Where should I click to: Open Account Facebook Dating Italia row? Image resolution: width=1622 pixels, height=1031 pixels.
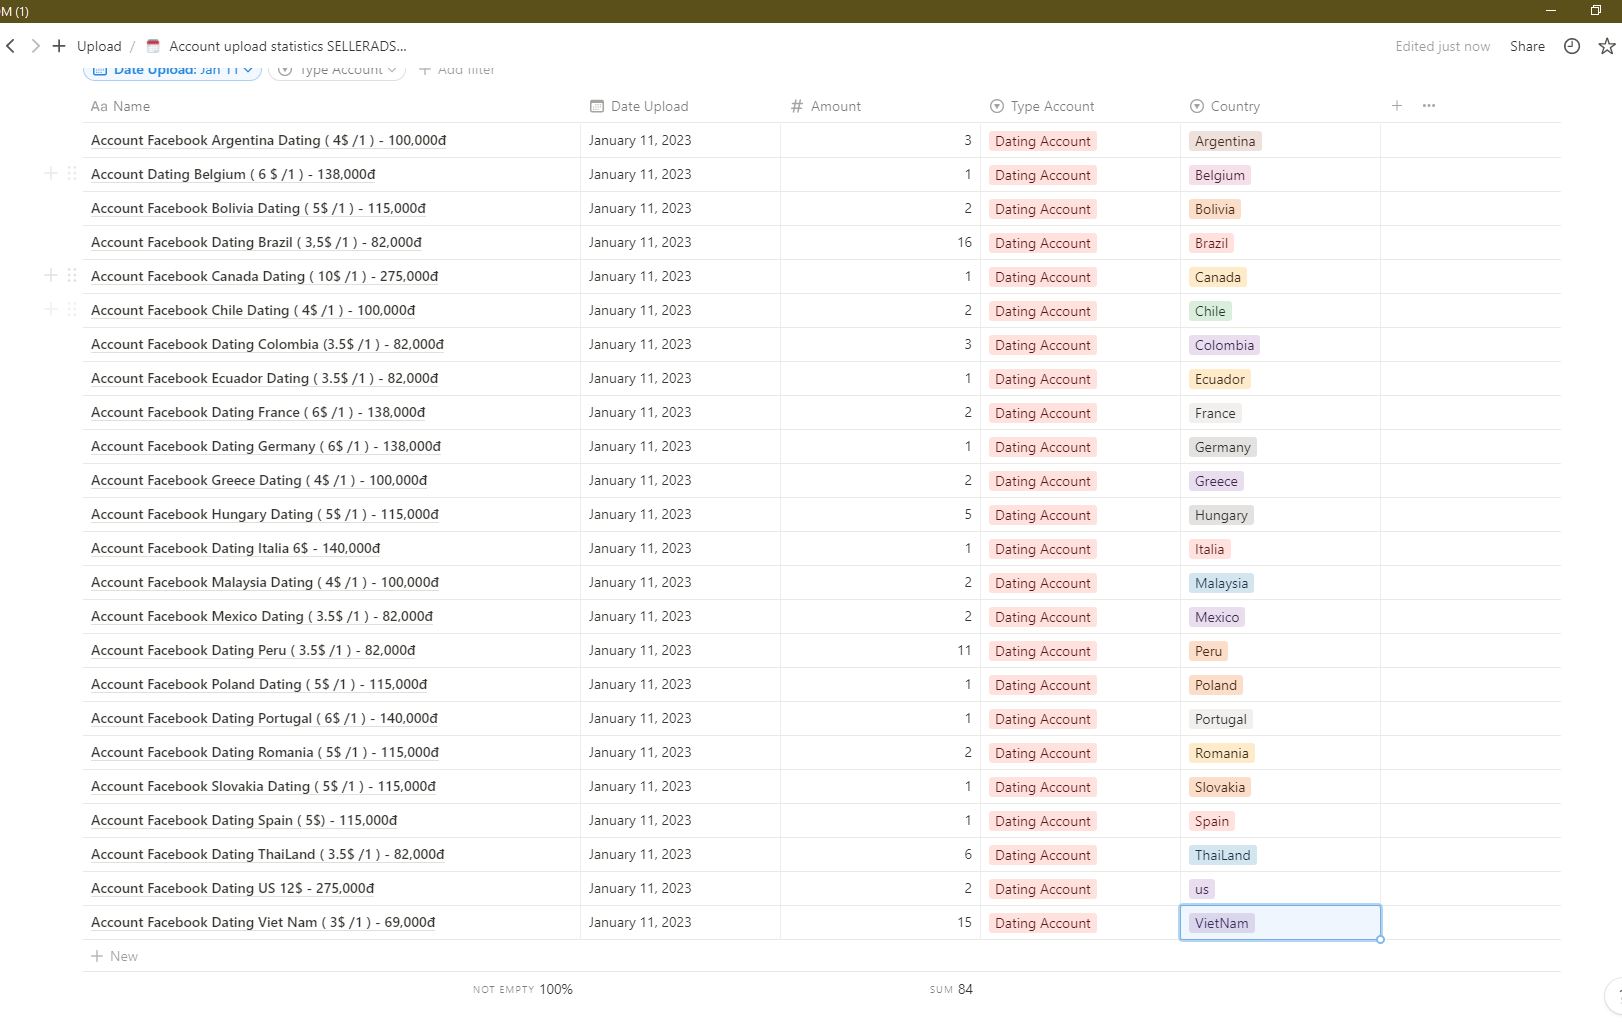coord(235,548)
